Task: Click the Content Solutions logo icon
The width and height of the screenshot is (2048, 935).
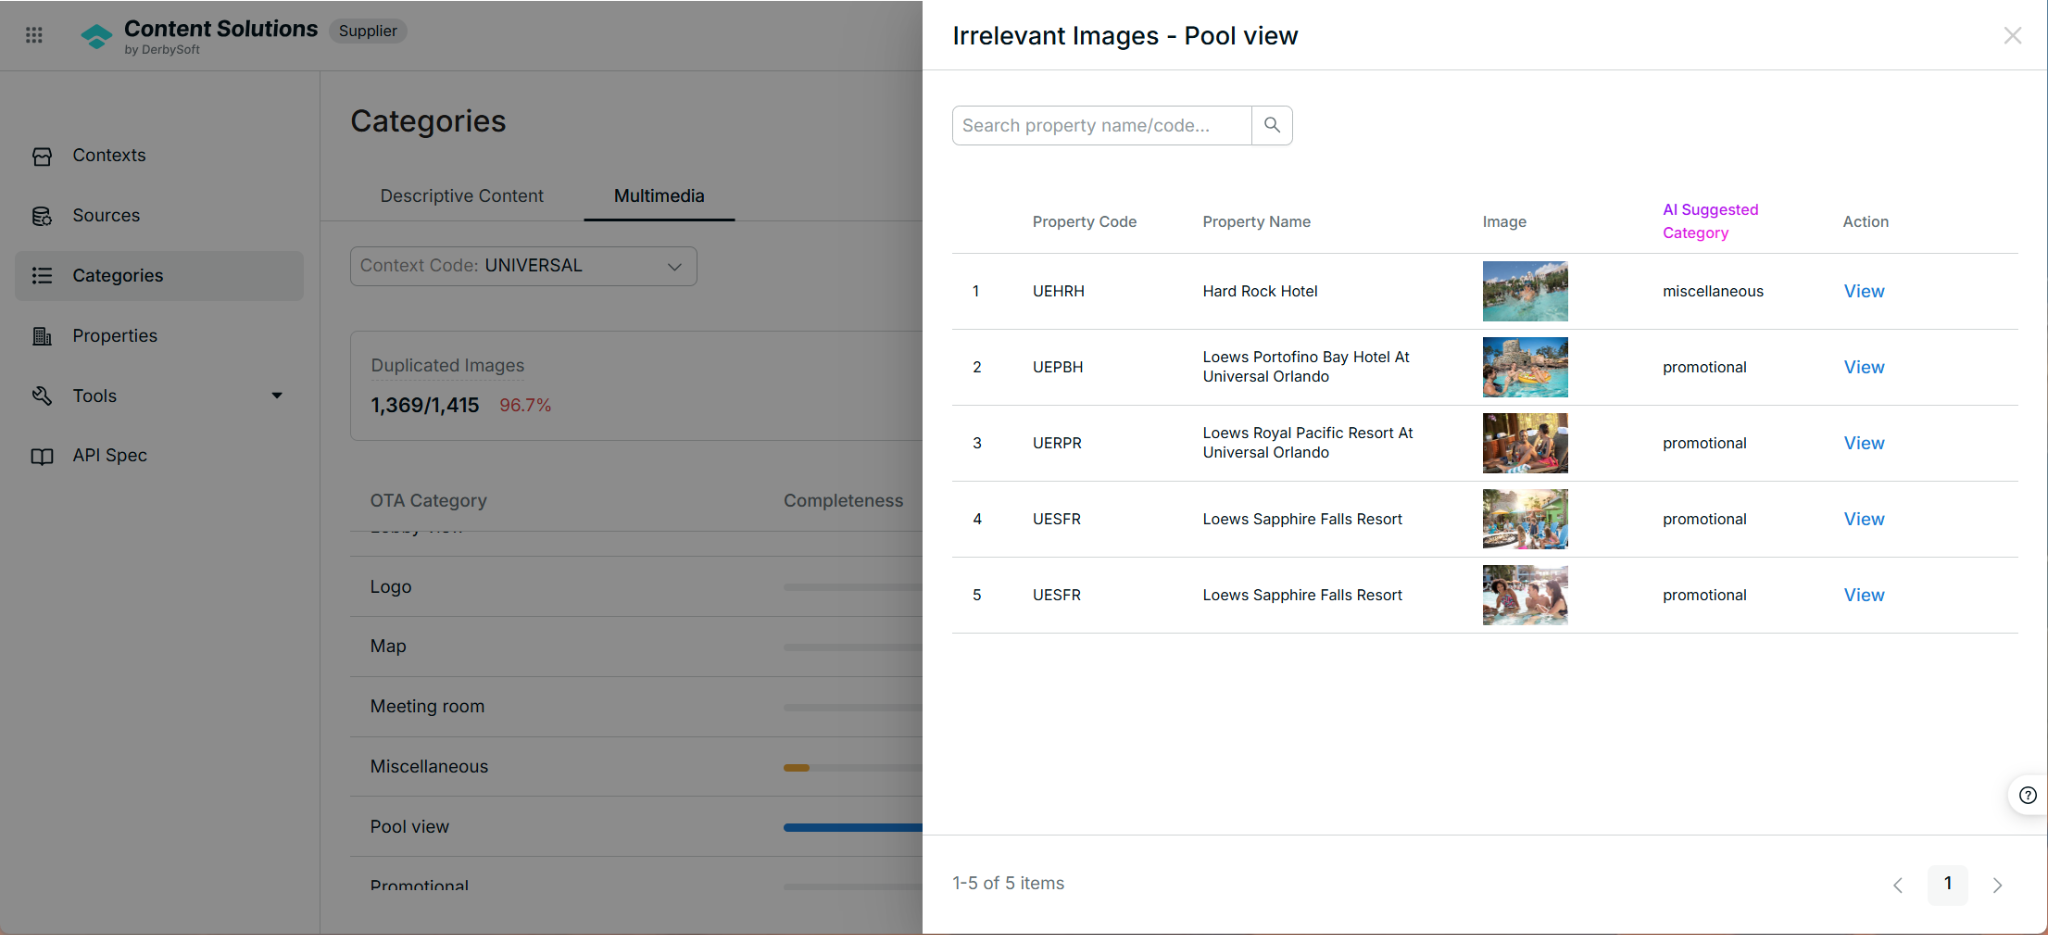Action: pos(96,36)
